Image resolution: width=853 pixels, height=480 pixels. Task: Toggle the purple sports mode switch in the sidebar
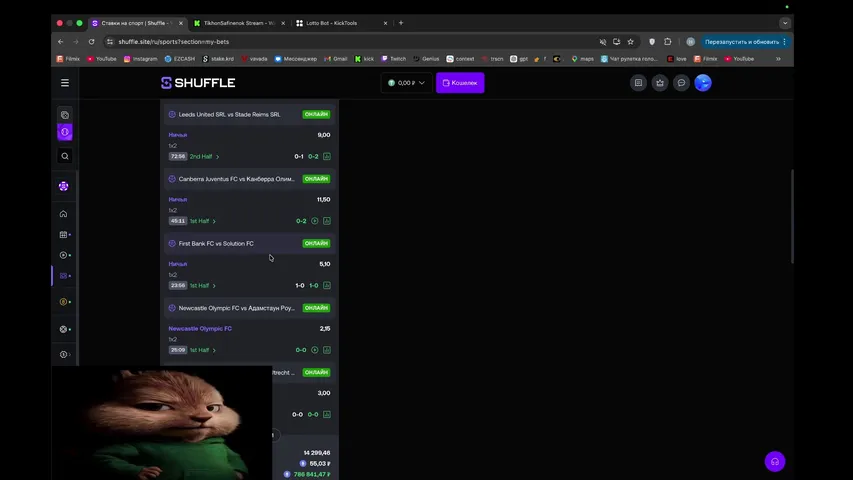tap(65, 132)
